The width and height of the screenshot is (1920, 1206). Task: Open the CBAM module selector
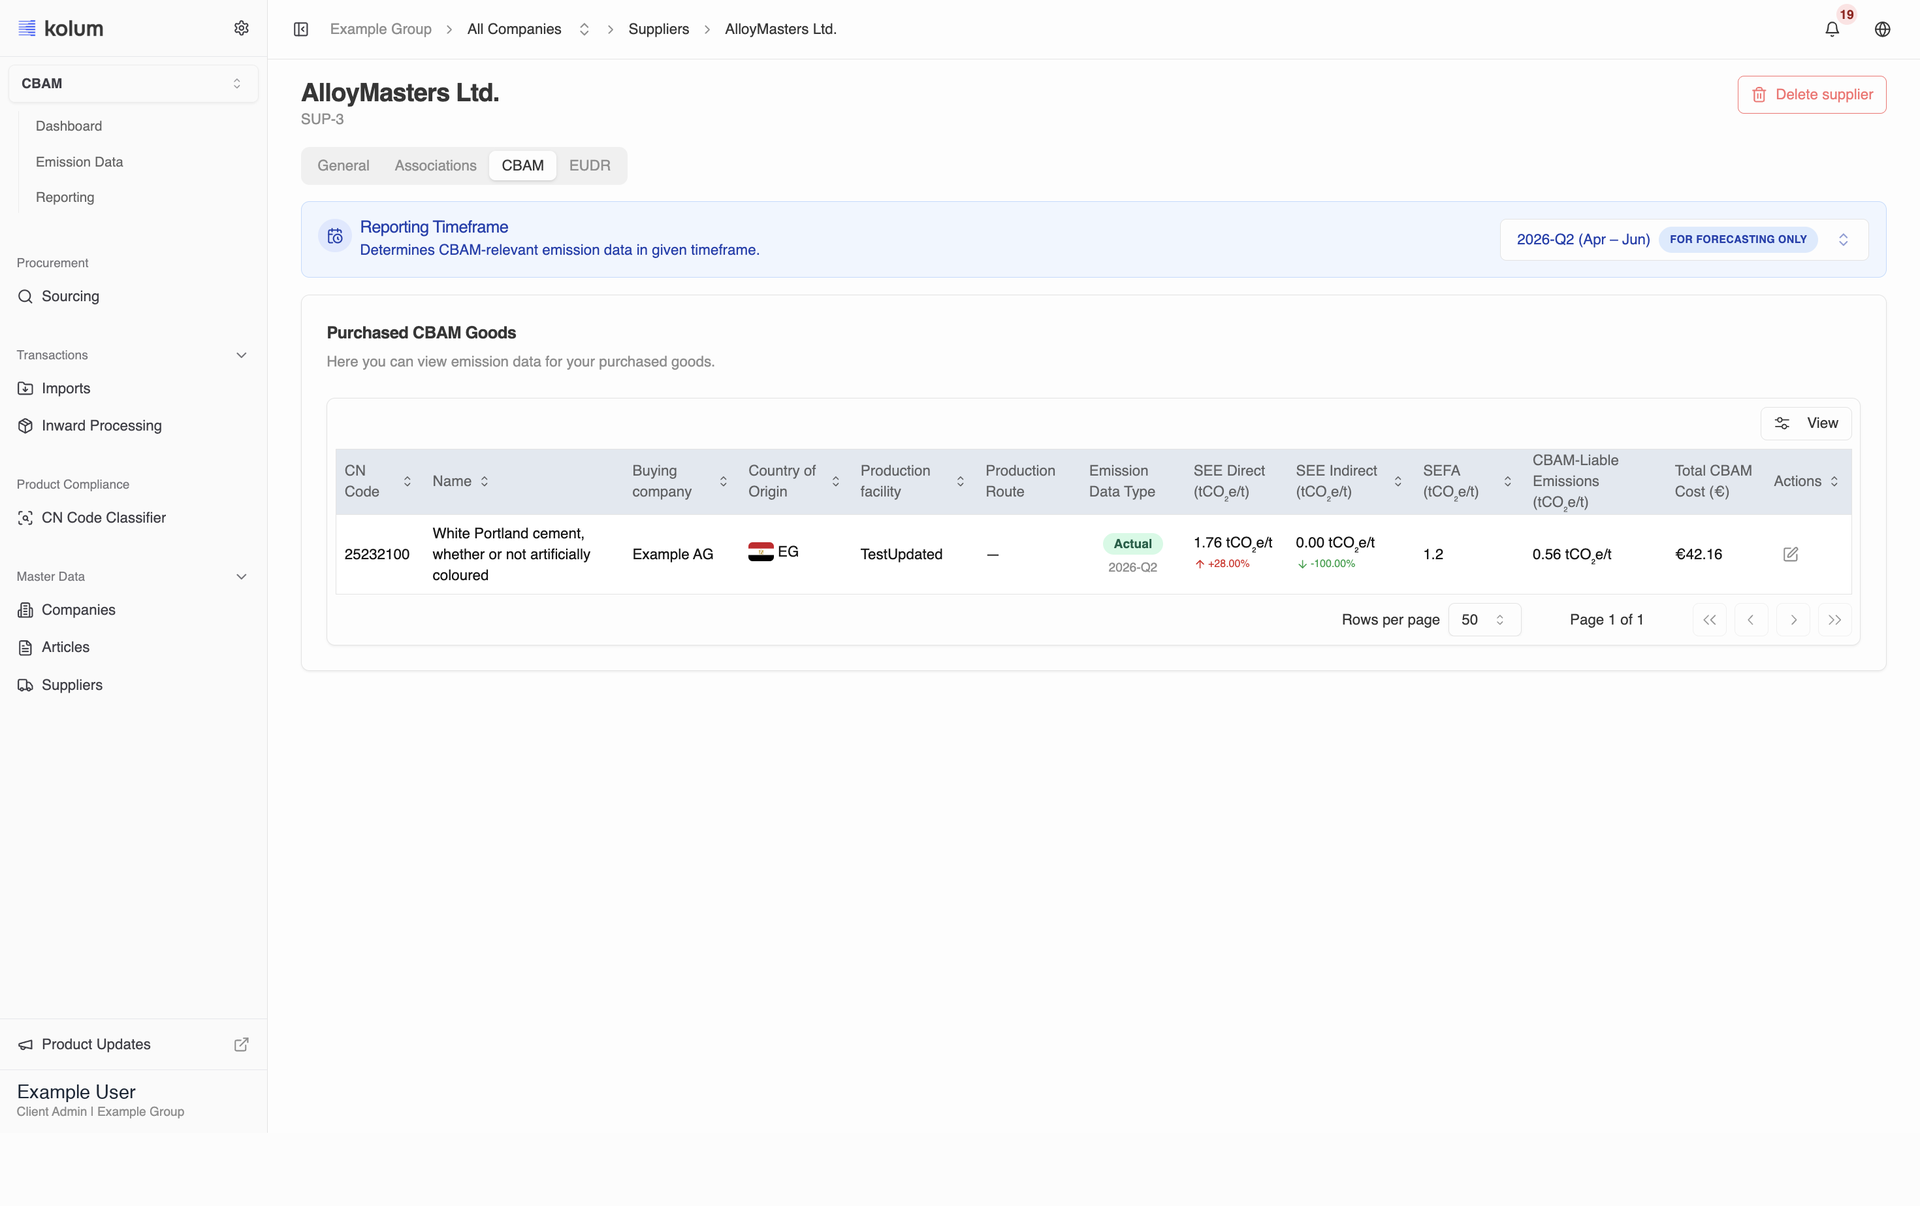[133, 83]
